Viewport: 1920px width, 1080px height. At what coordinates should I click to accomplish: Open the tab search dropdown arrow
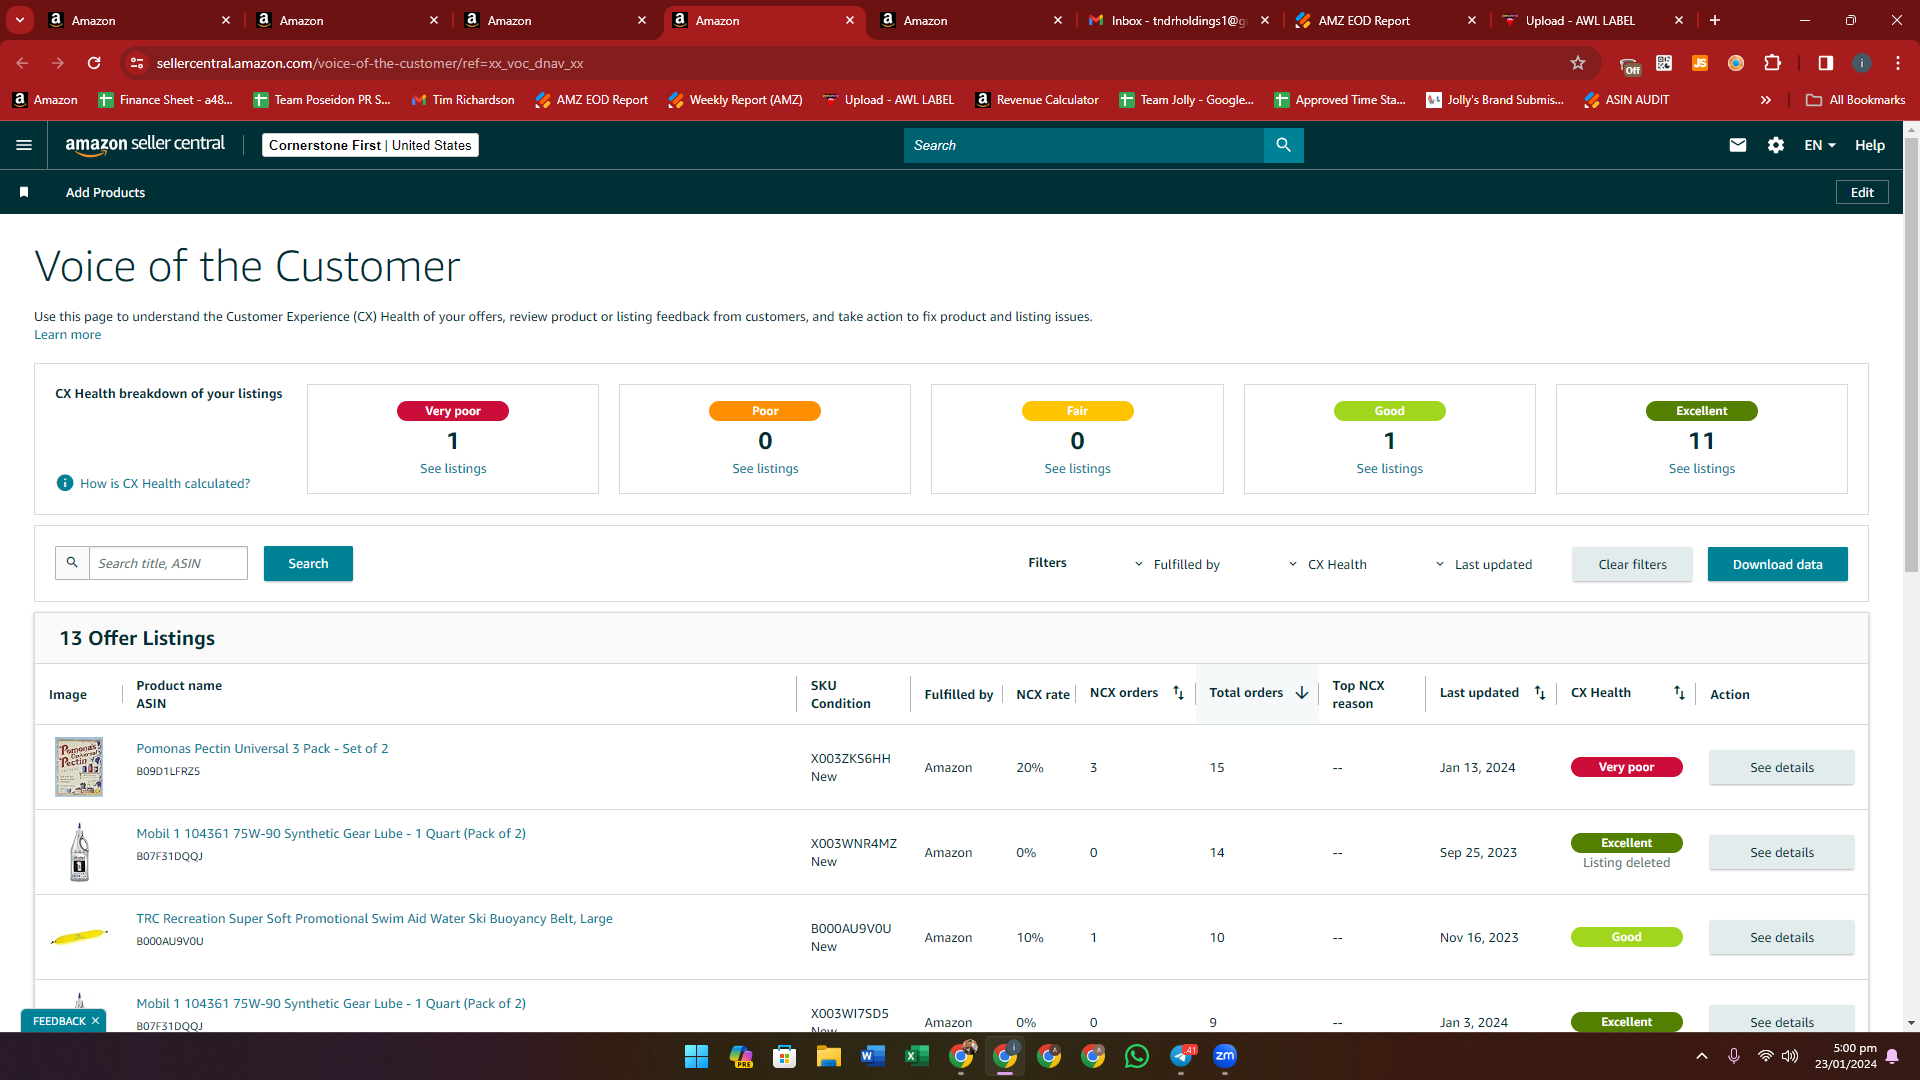(x=20, y=20)
